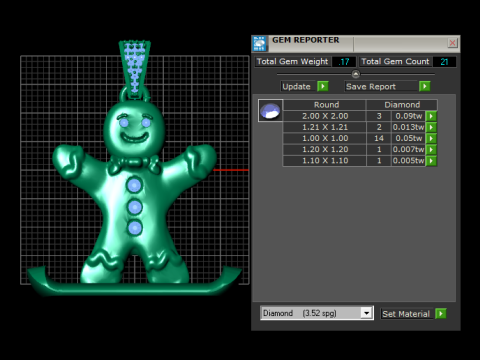Viewport: 480px width, 360px height.
Task: Open the Diamond (3.52 spg) material dropdown
Action: [x=367, y=313]
